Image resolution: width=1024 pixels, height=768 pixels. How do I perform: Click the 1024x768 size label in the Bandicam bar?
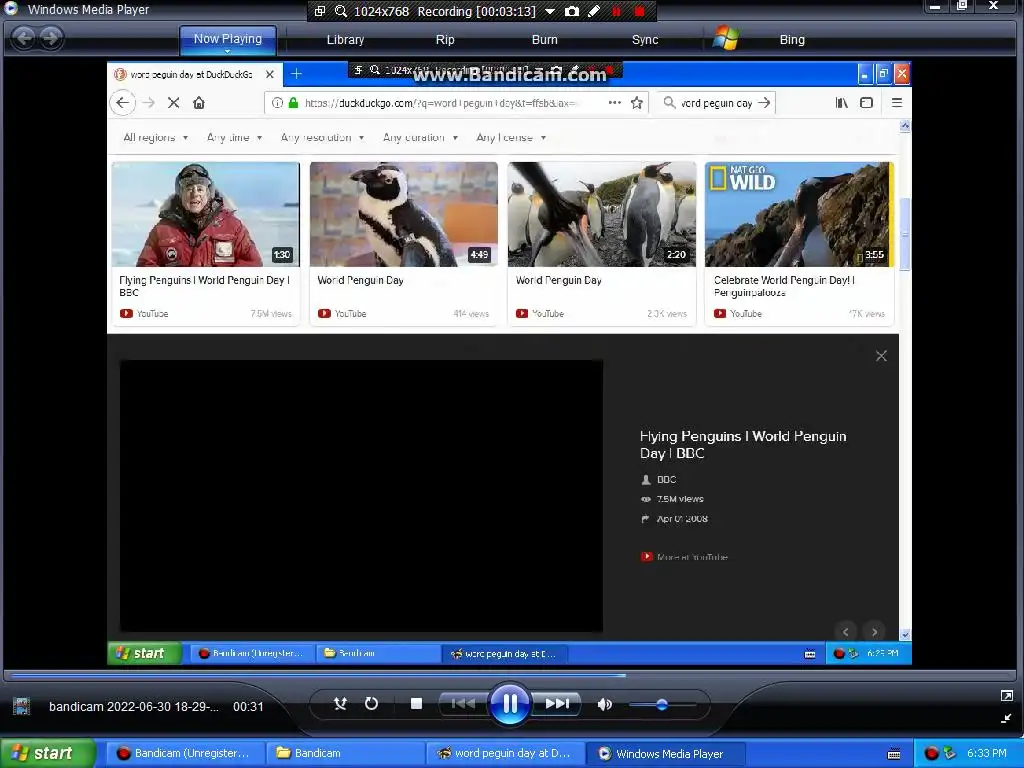[x=381, y=12]
